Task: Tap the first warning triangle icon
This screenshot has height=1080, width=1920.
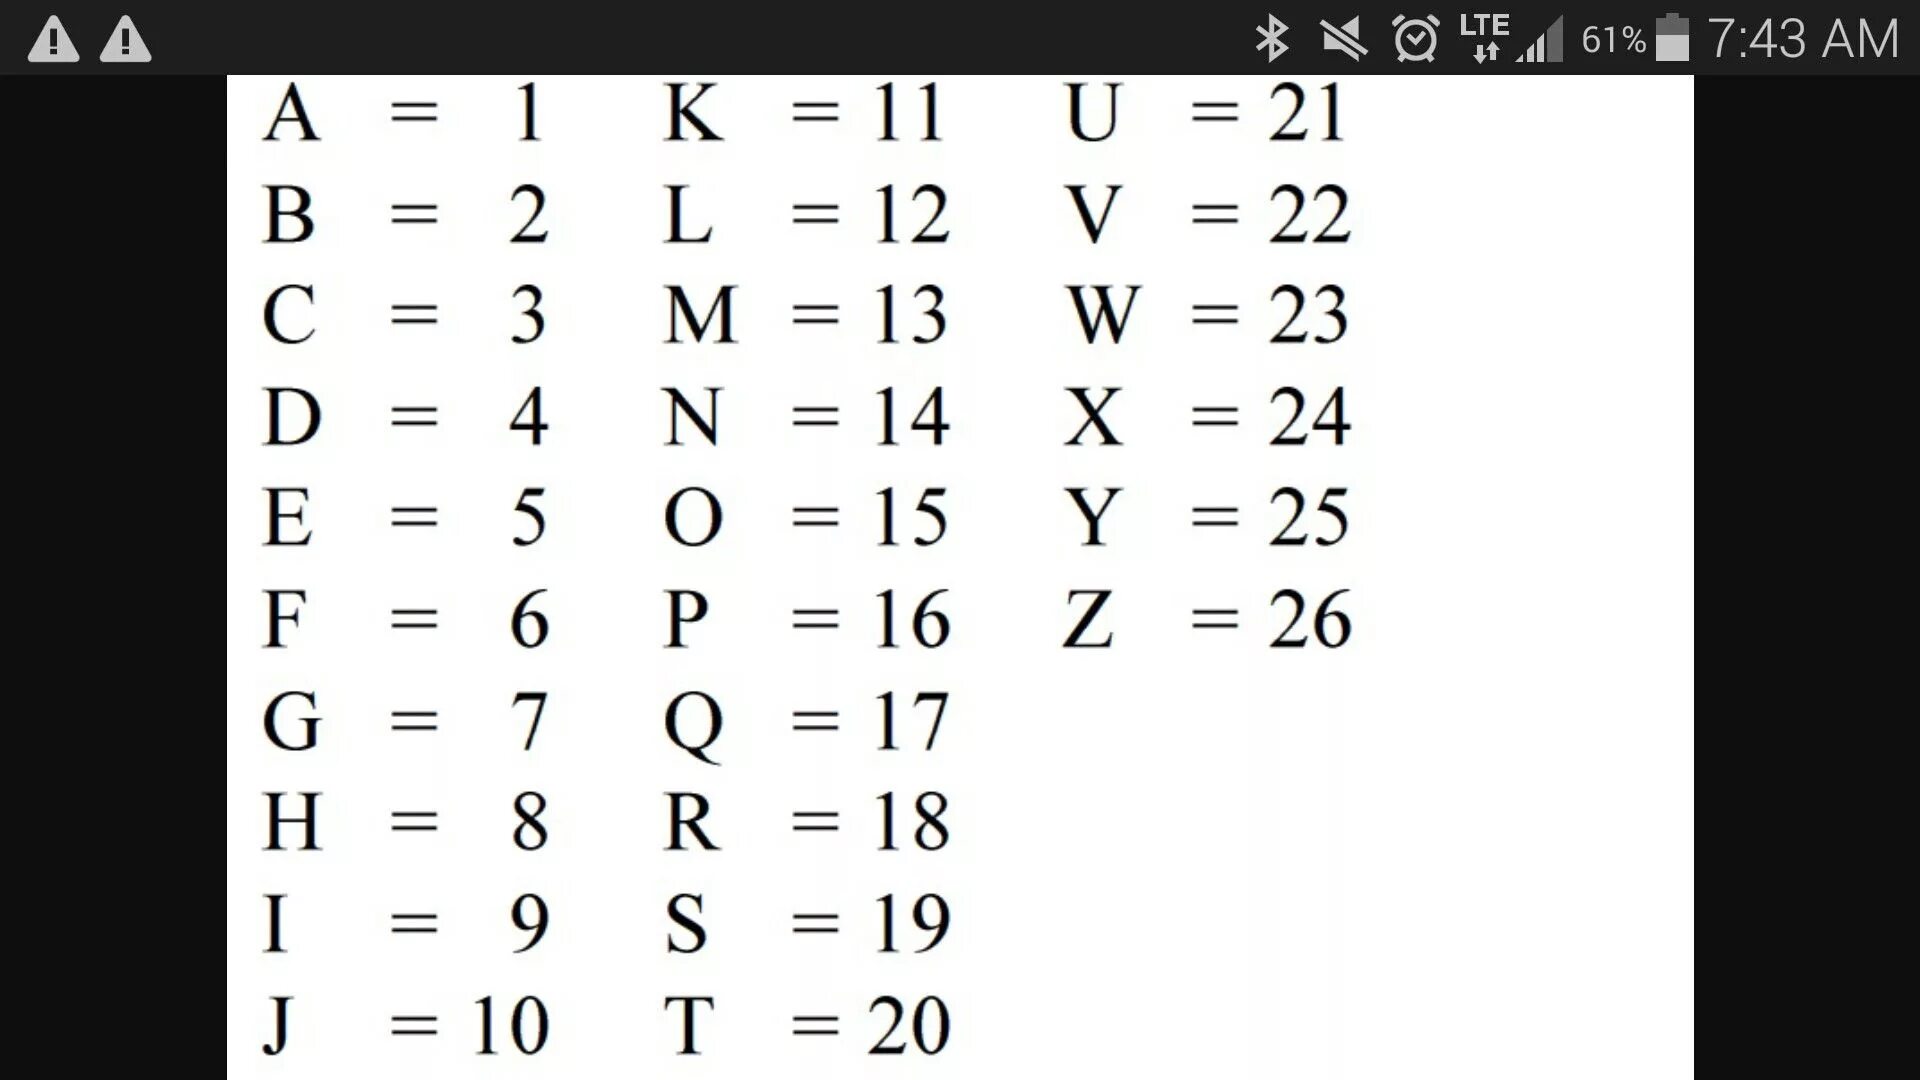Action: [51, 37]
